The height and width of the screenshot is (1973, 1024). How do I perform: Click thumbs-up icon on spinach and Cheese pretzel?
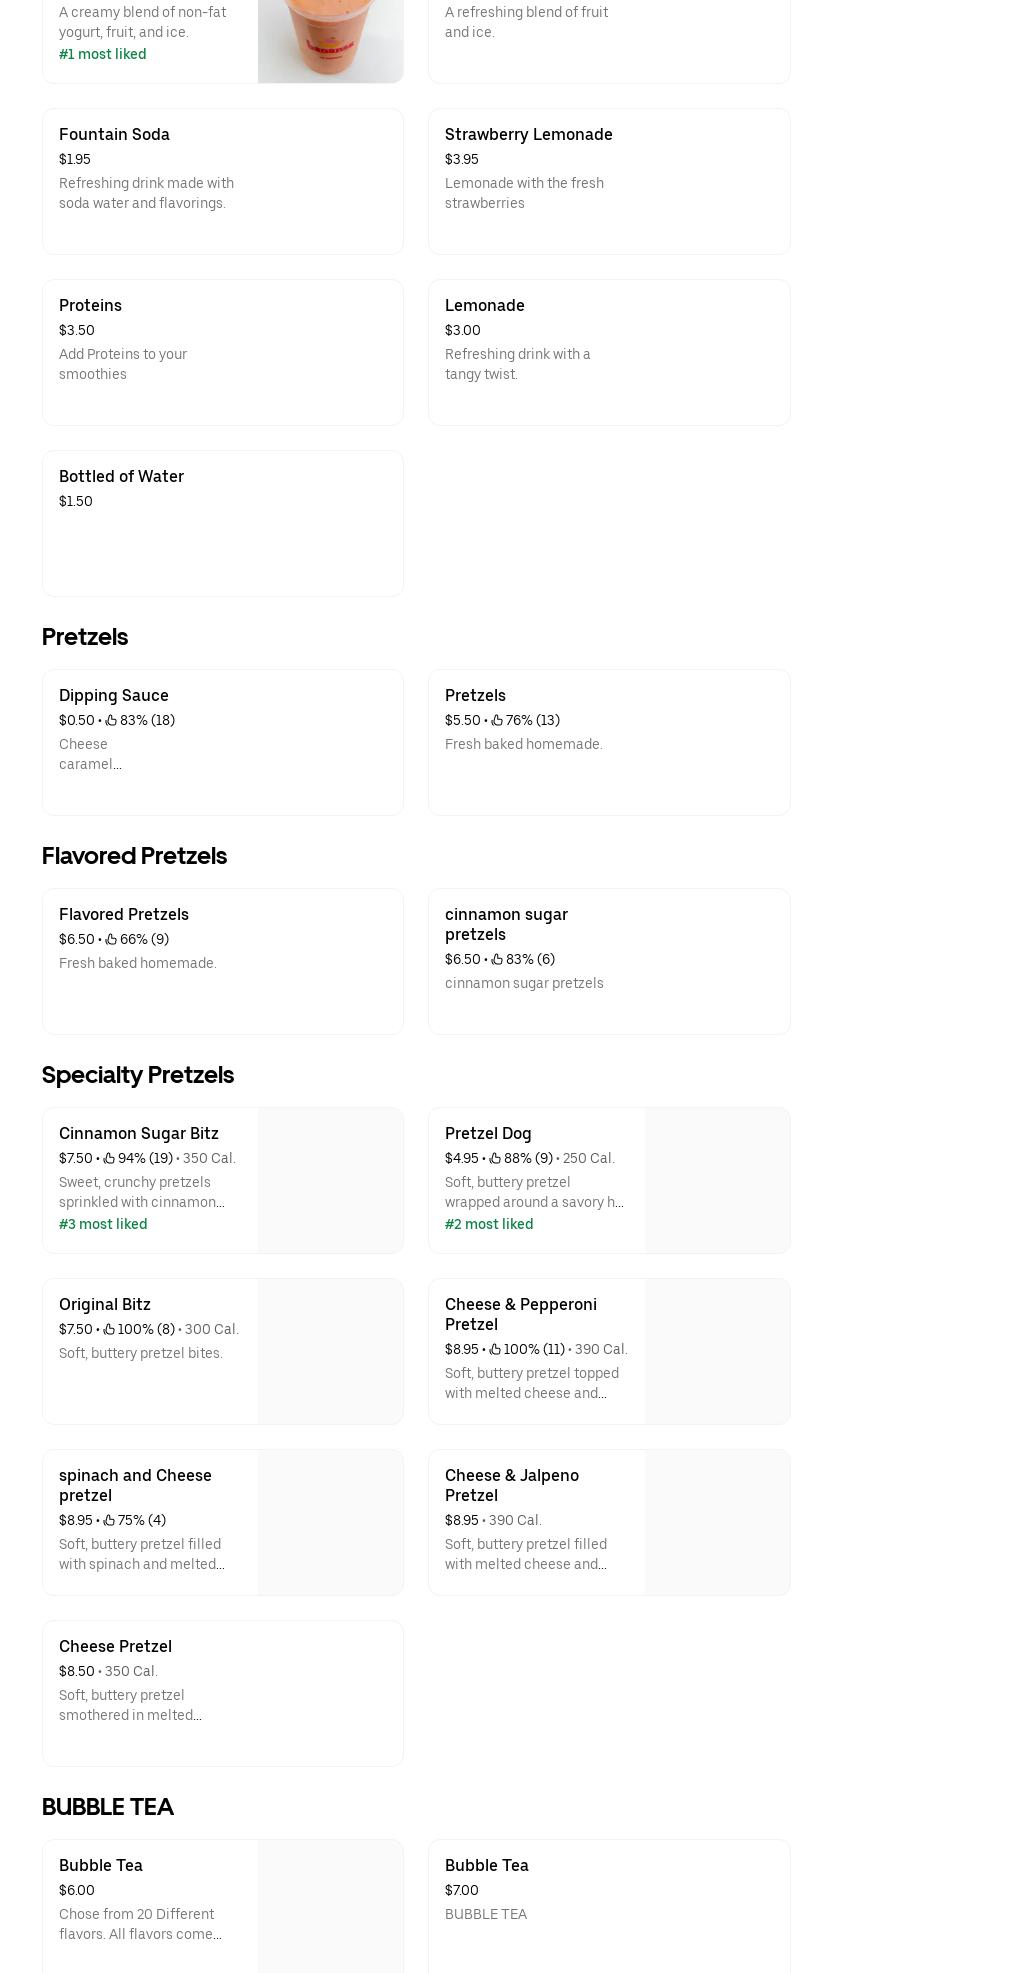point(109,1520)
